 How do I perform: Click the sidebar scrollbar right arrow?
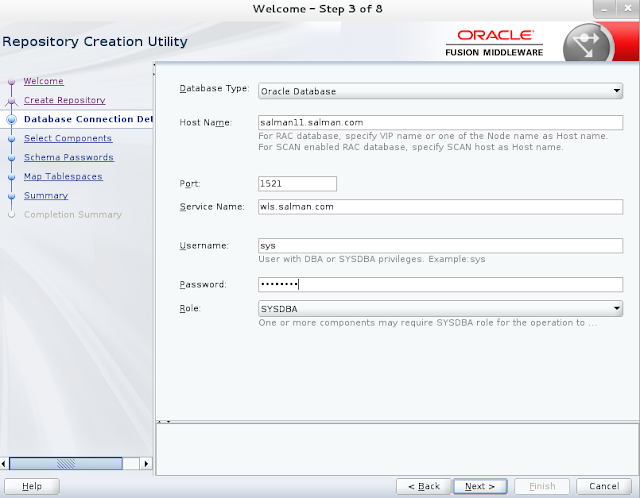point(146,464)
